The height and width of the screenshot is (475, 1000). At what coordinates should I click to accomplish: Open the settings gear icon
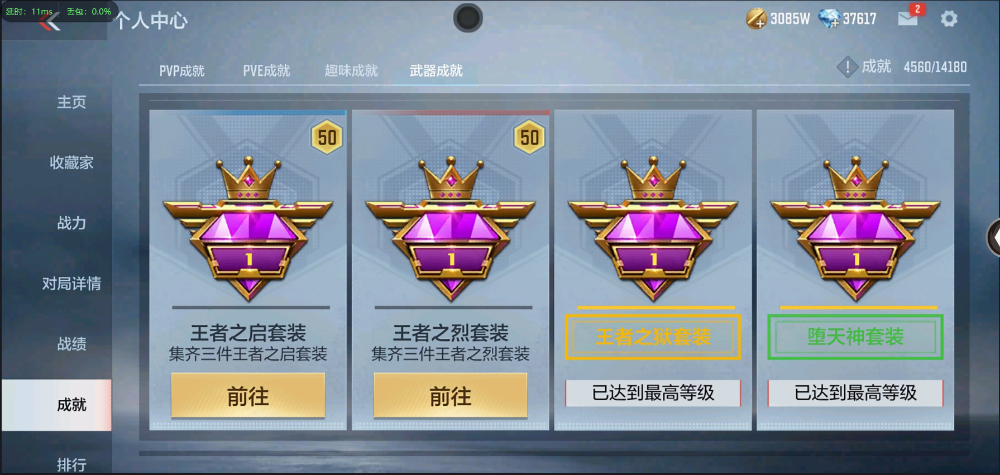949,18
